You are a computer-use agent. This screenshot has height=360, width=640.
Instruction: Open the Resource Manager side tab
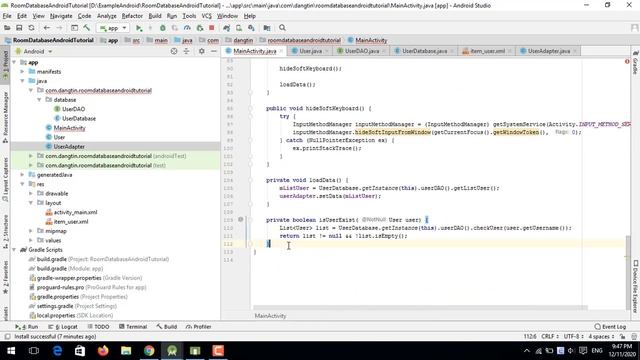5,117
